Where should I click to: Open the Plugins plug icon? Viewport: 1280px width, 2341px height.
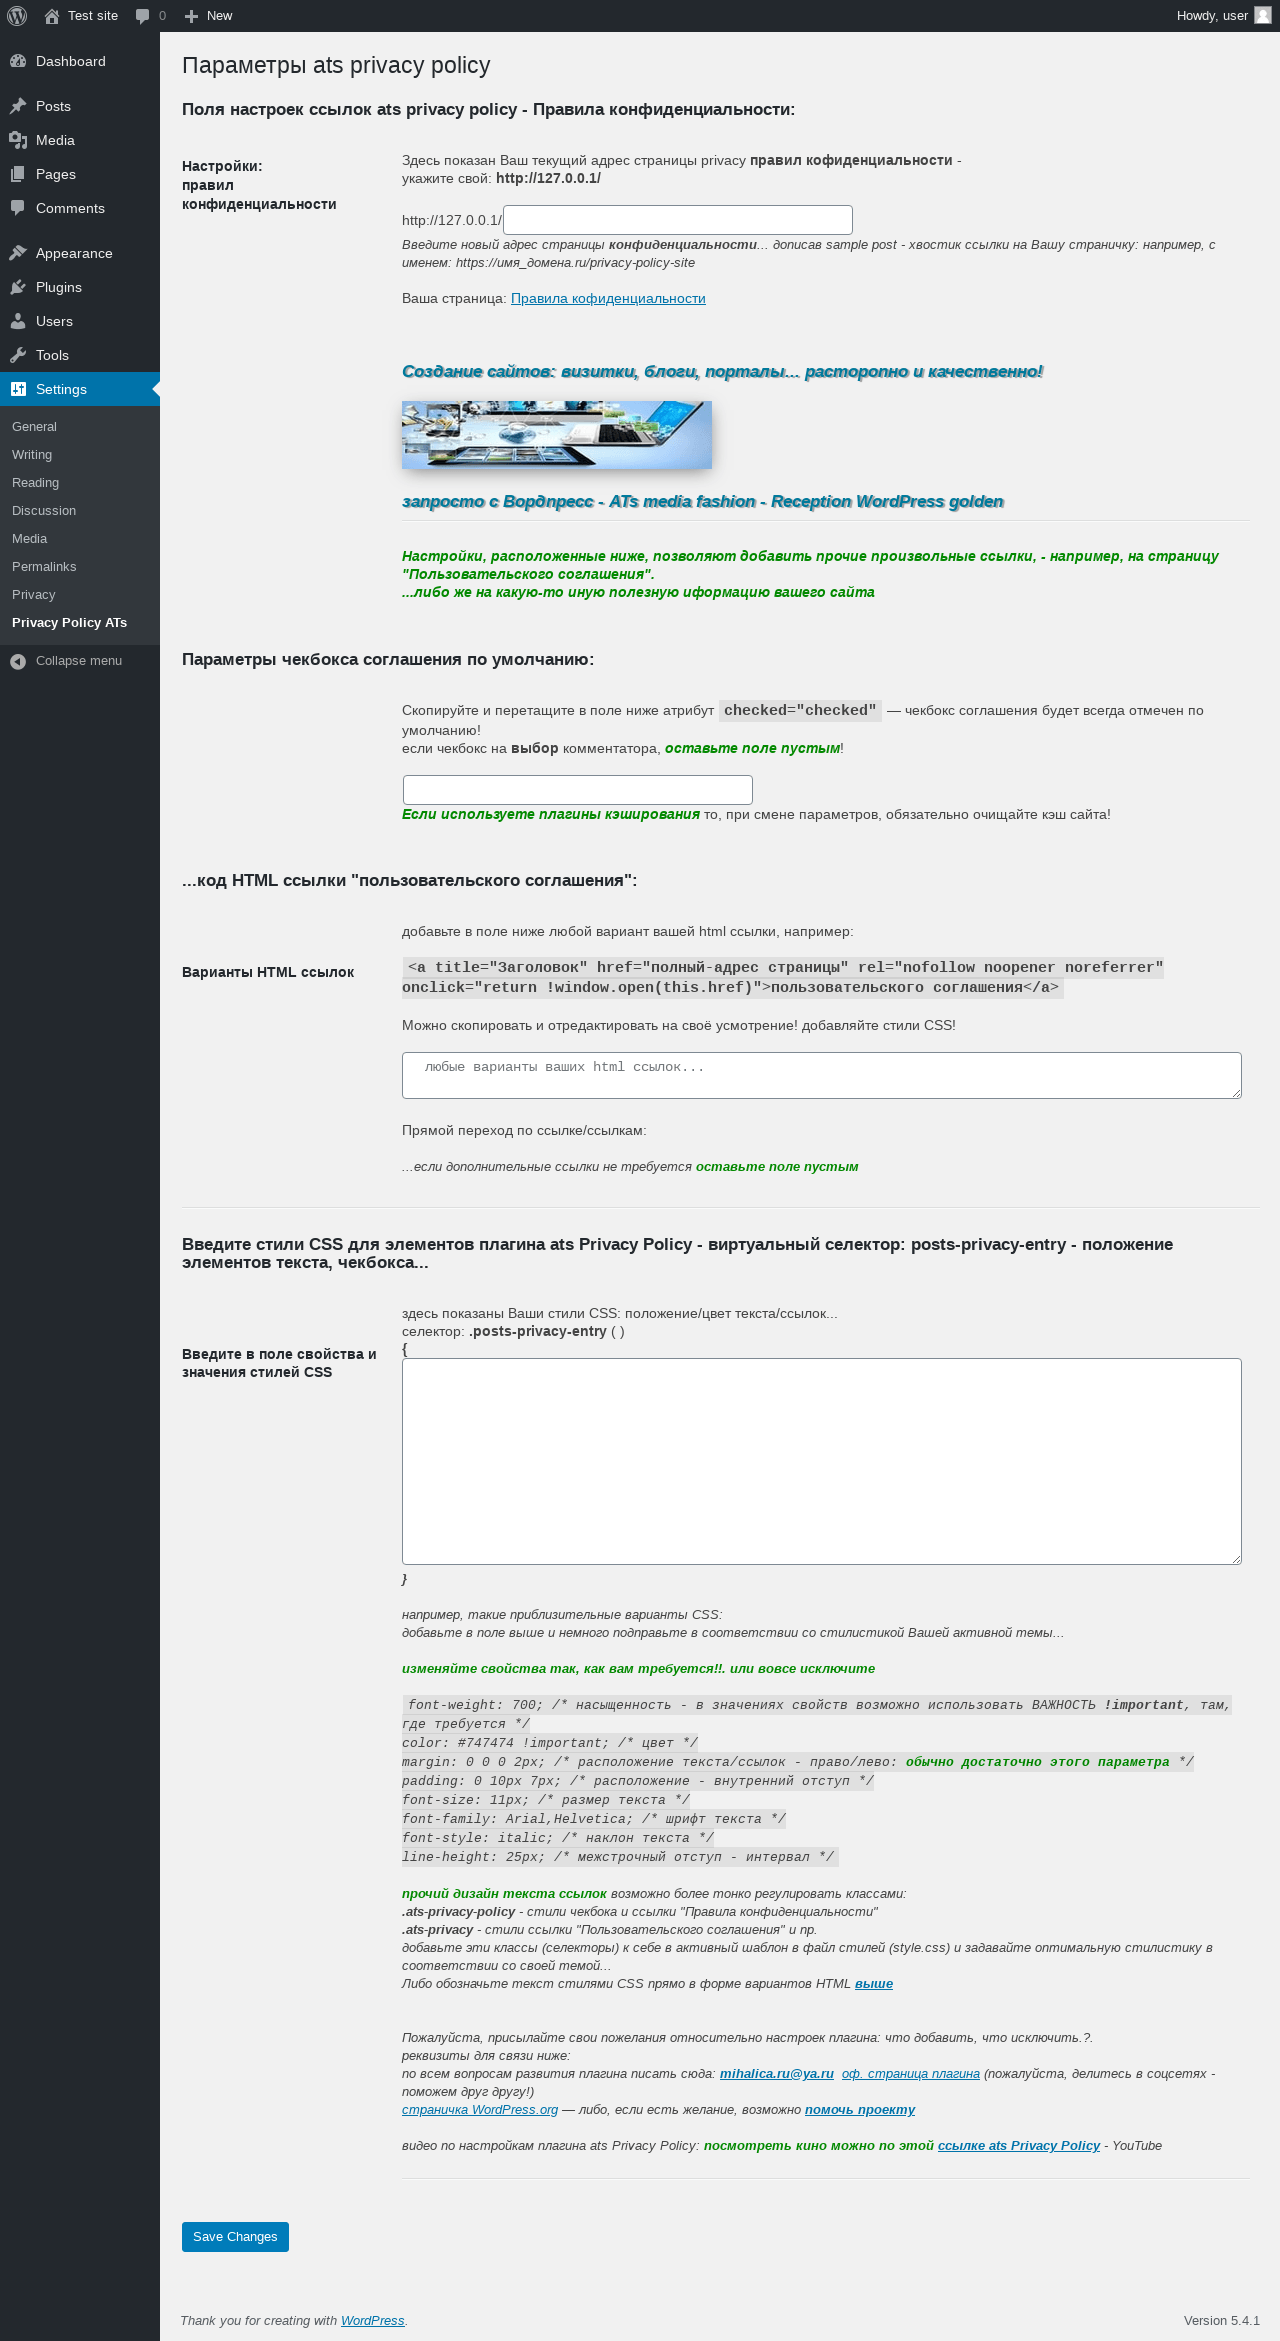tap(18, 287)
